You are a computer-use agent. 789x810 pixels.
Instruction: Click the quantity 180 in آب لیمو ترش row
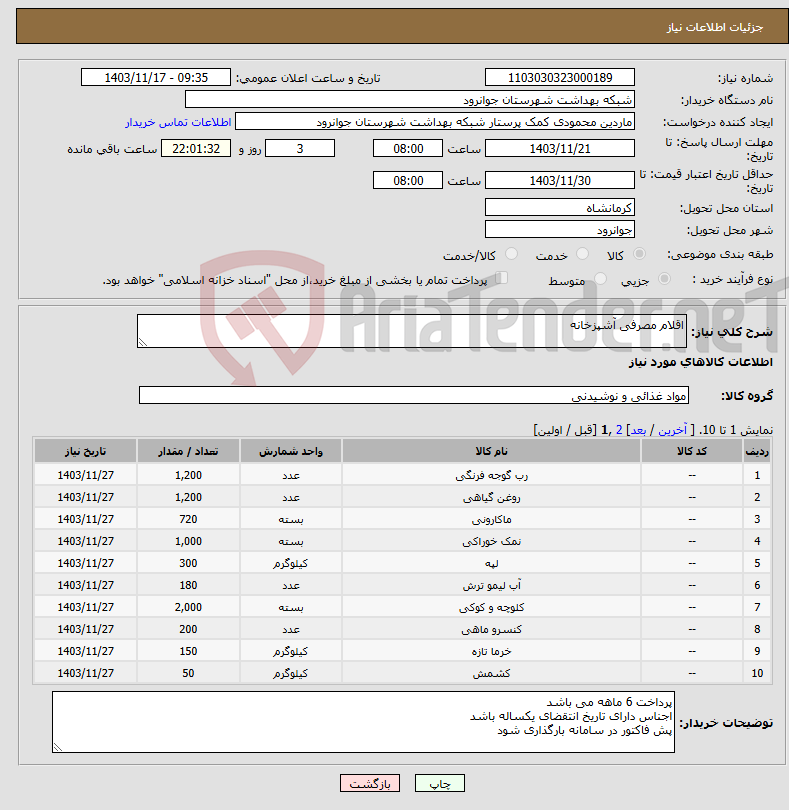[x=188, y=585]
